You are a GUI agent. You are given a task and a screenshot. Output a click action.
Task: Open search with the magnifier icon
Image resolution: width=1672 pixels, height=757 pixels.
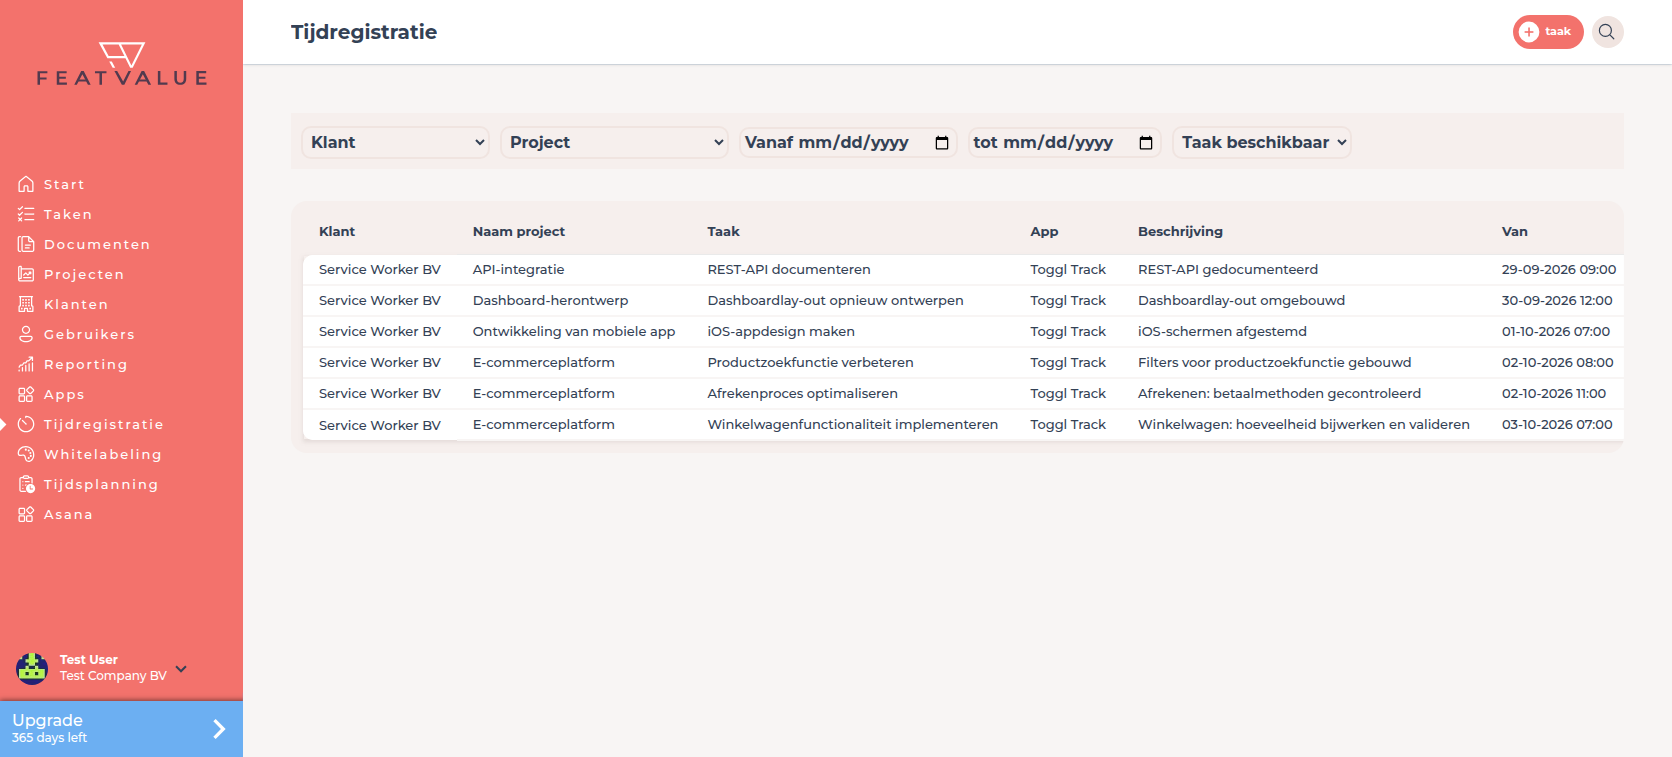[x=1607, y=32]
